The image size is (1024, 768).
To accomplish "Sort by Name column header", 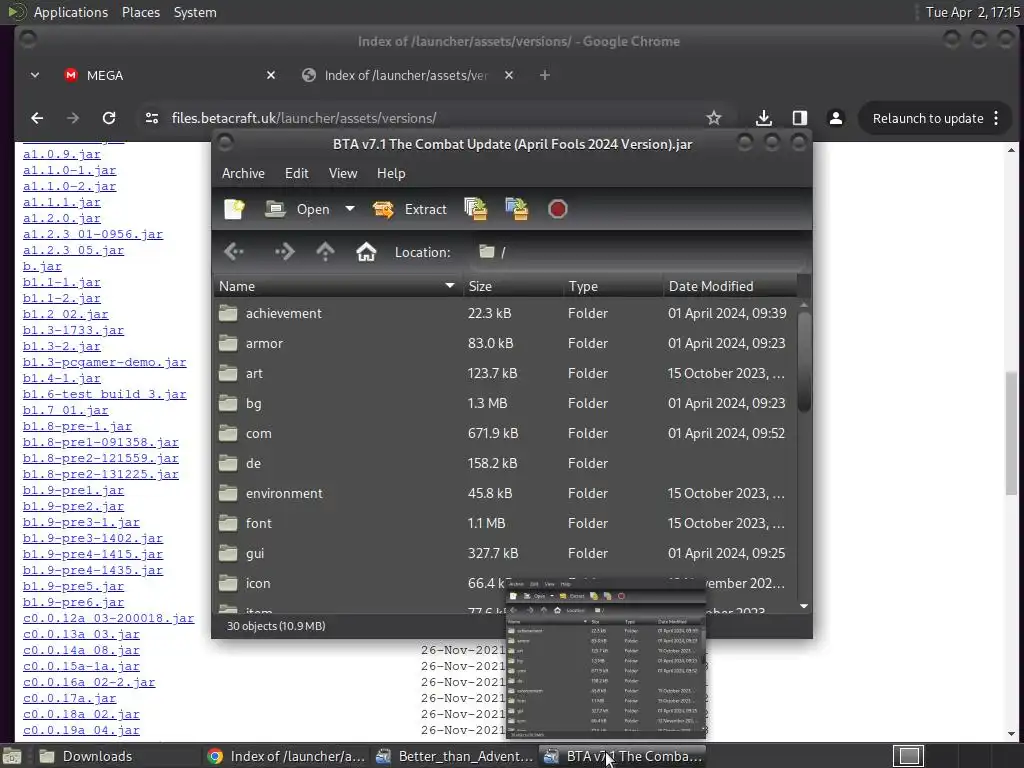I will point(338,286).
